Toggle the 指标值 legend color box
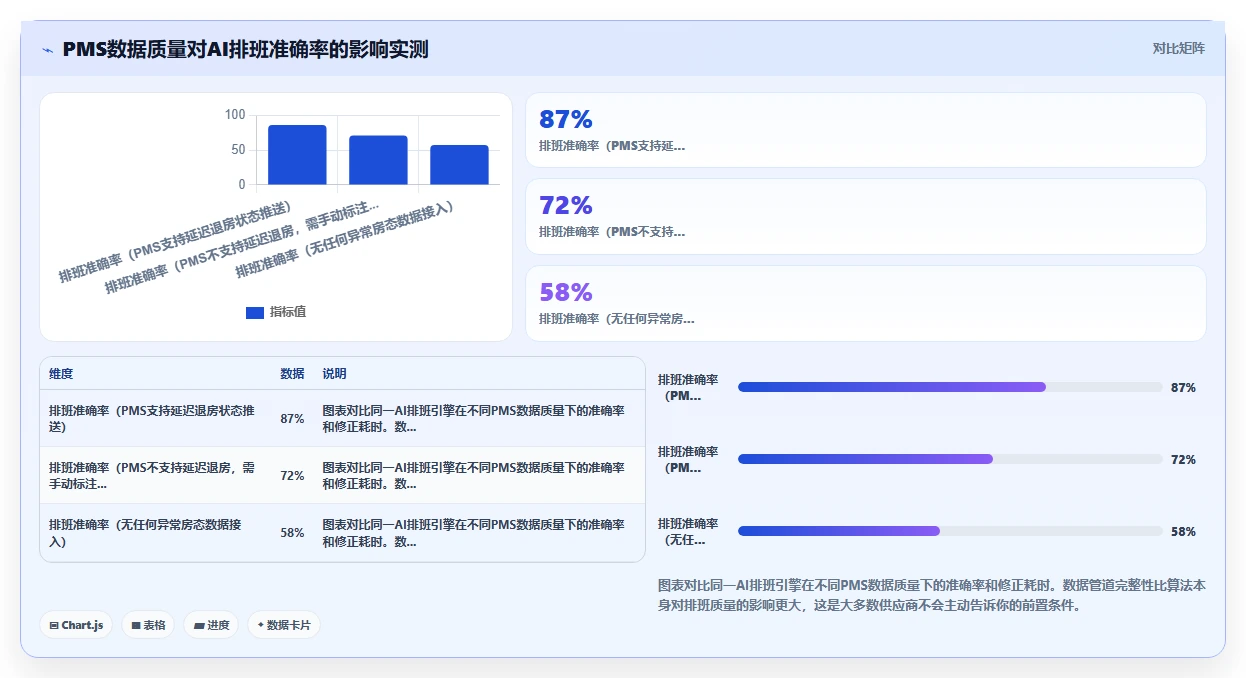The width and height of the screenshot is (1246, 678). click(255, 312)
